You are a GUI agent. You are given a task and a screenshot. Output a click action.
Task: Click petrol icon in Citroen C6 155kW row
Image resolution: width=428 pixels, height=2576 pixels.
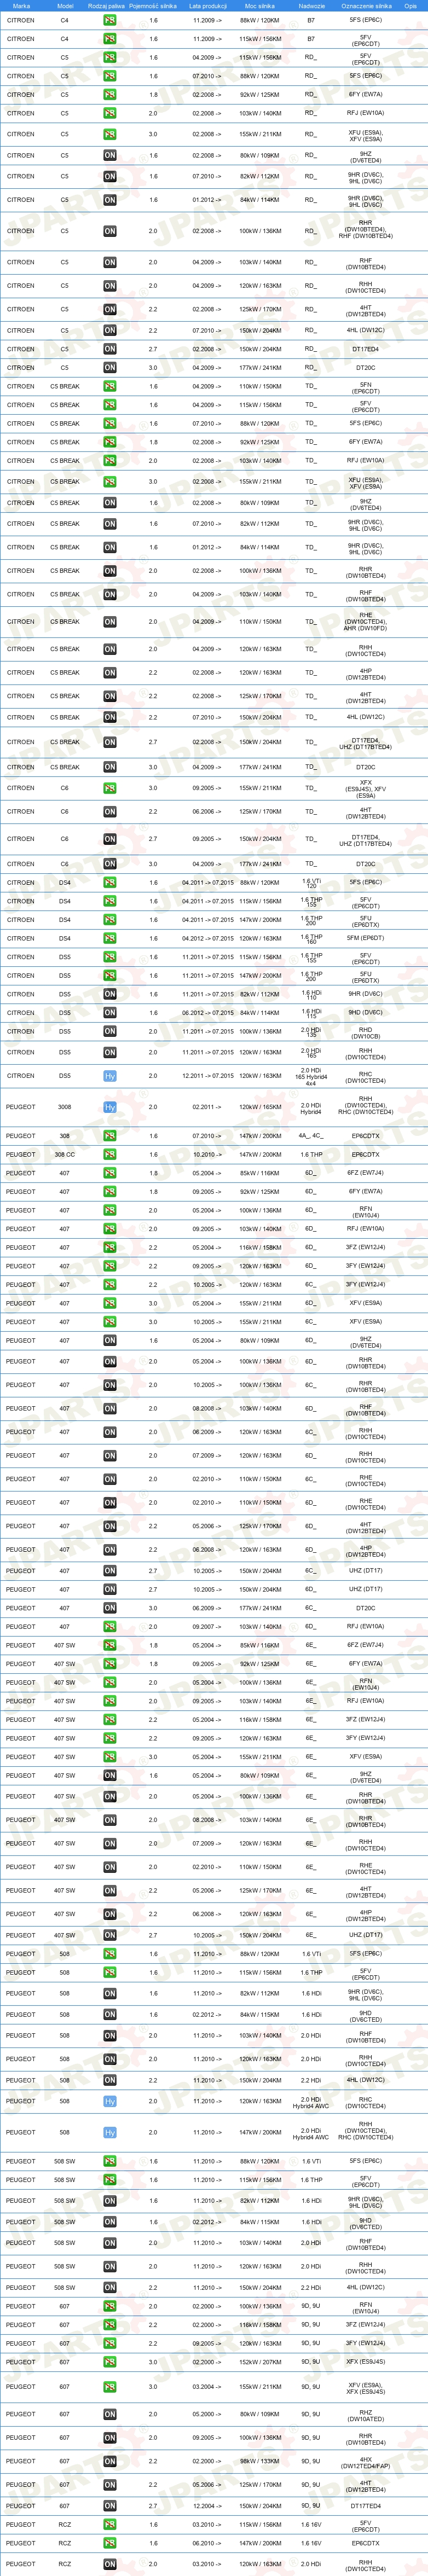(x=110, y=788)
